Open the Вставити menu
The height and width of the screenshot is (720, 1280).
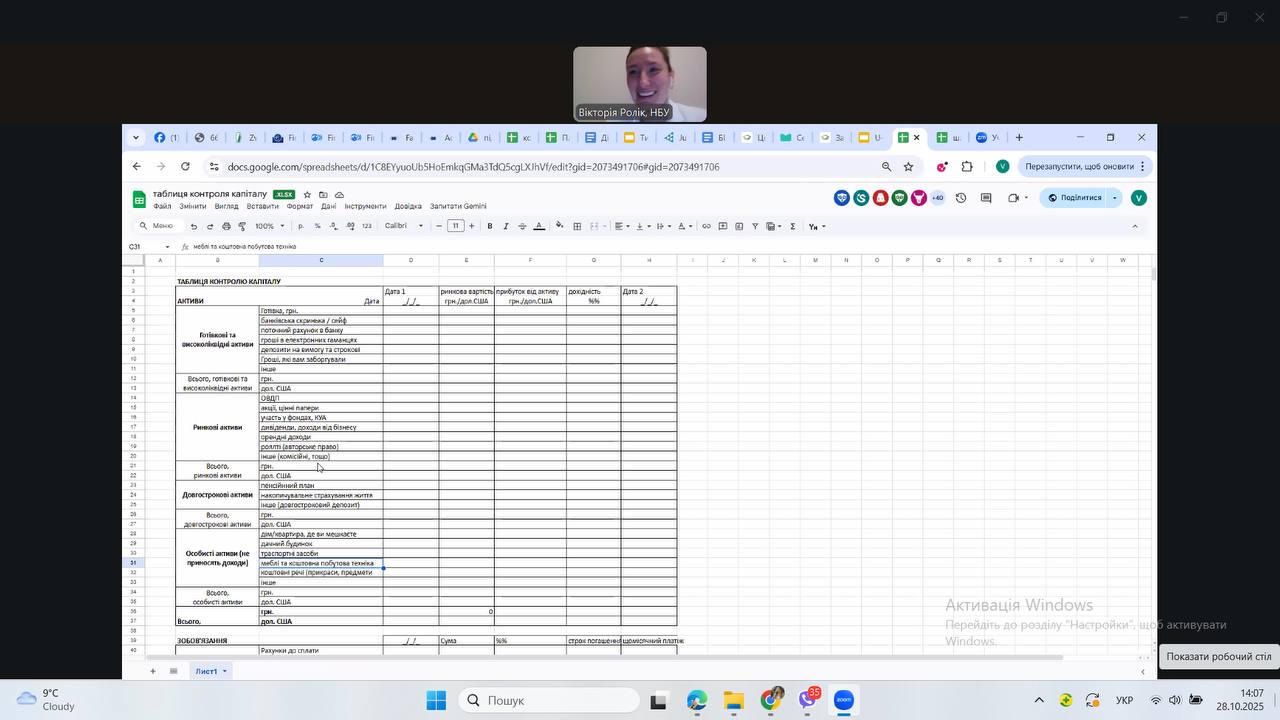[262, 206]
